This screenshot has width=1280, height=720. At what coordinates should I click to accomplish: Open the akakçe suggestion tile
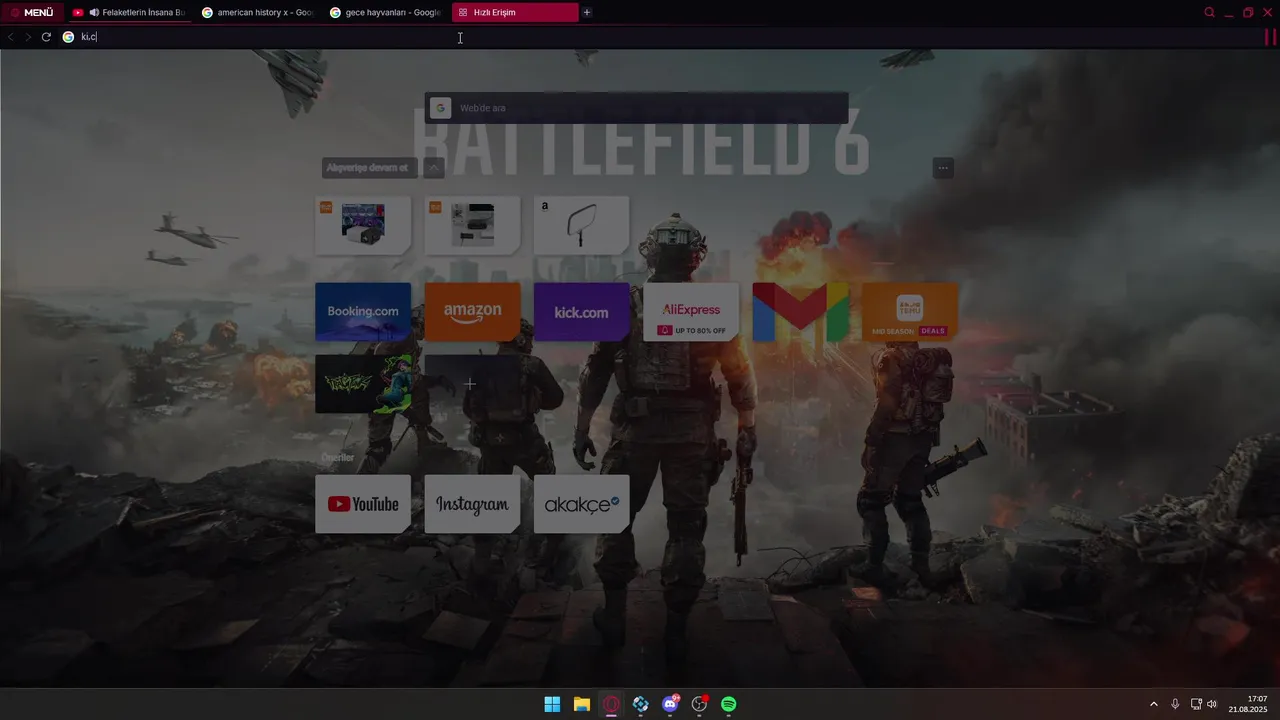tap(581, 504)
